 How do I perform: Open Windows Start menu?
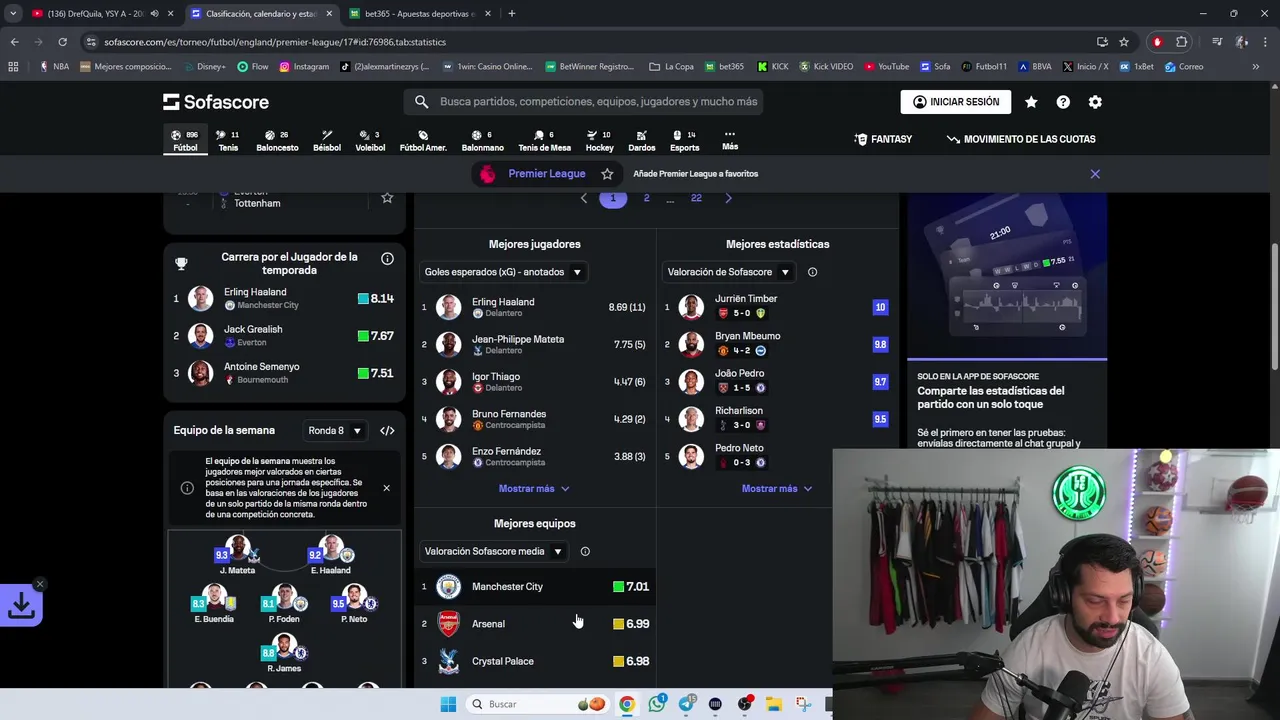pyautogui.click(x=448, y=704)
